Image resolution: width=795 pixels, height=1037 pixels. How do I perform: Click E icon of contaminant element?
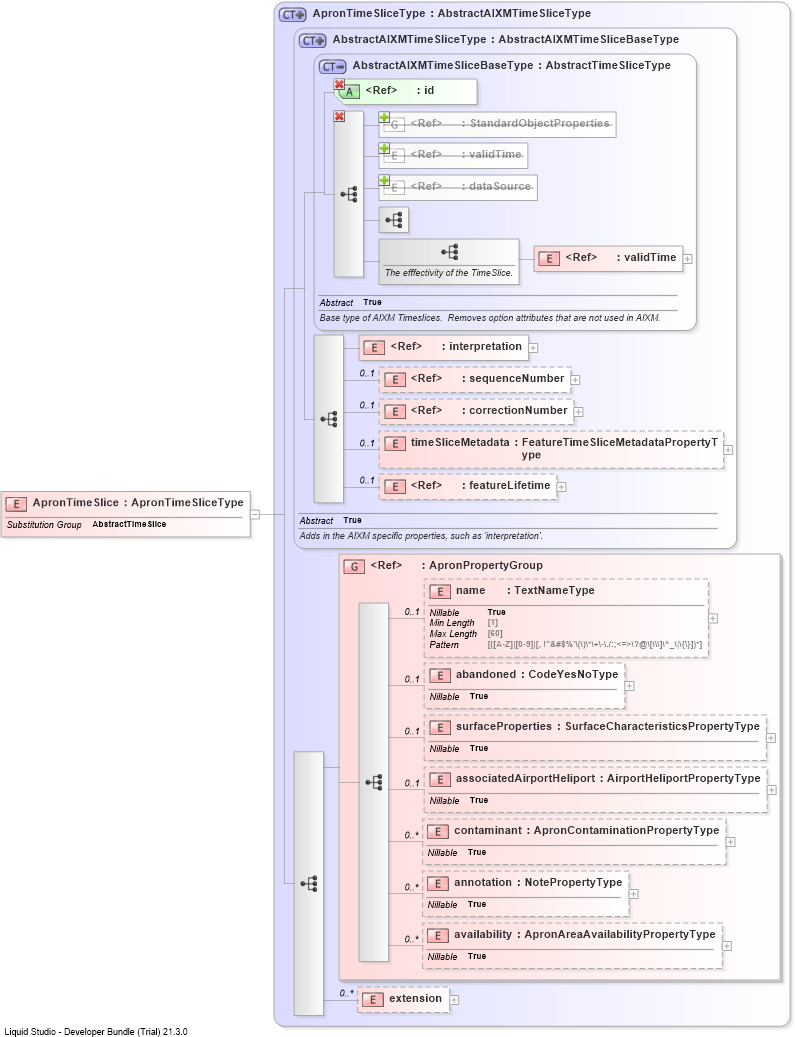pyautogui.click(x=438, y=832)
